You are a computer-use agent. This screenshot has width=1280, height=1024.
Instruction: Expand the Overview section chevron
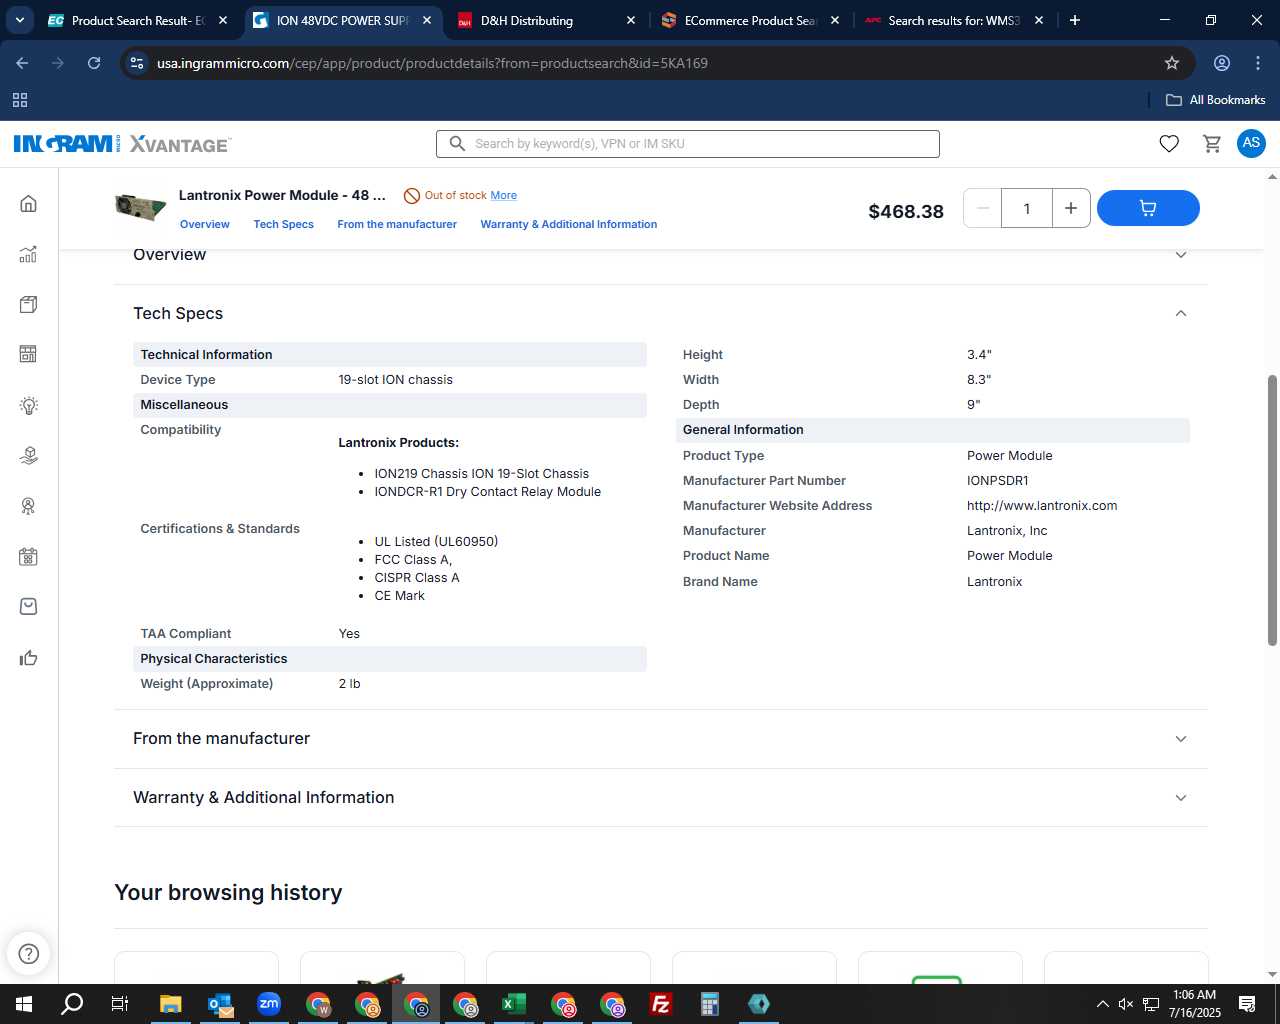[1181, 255]
